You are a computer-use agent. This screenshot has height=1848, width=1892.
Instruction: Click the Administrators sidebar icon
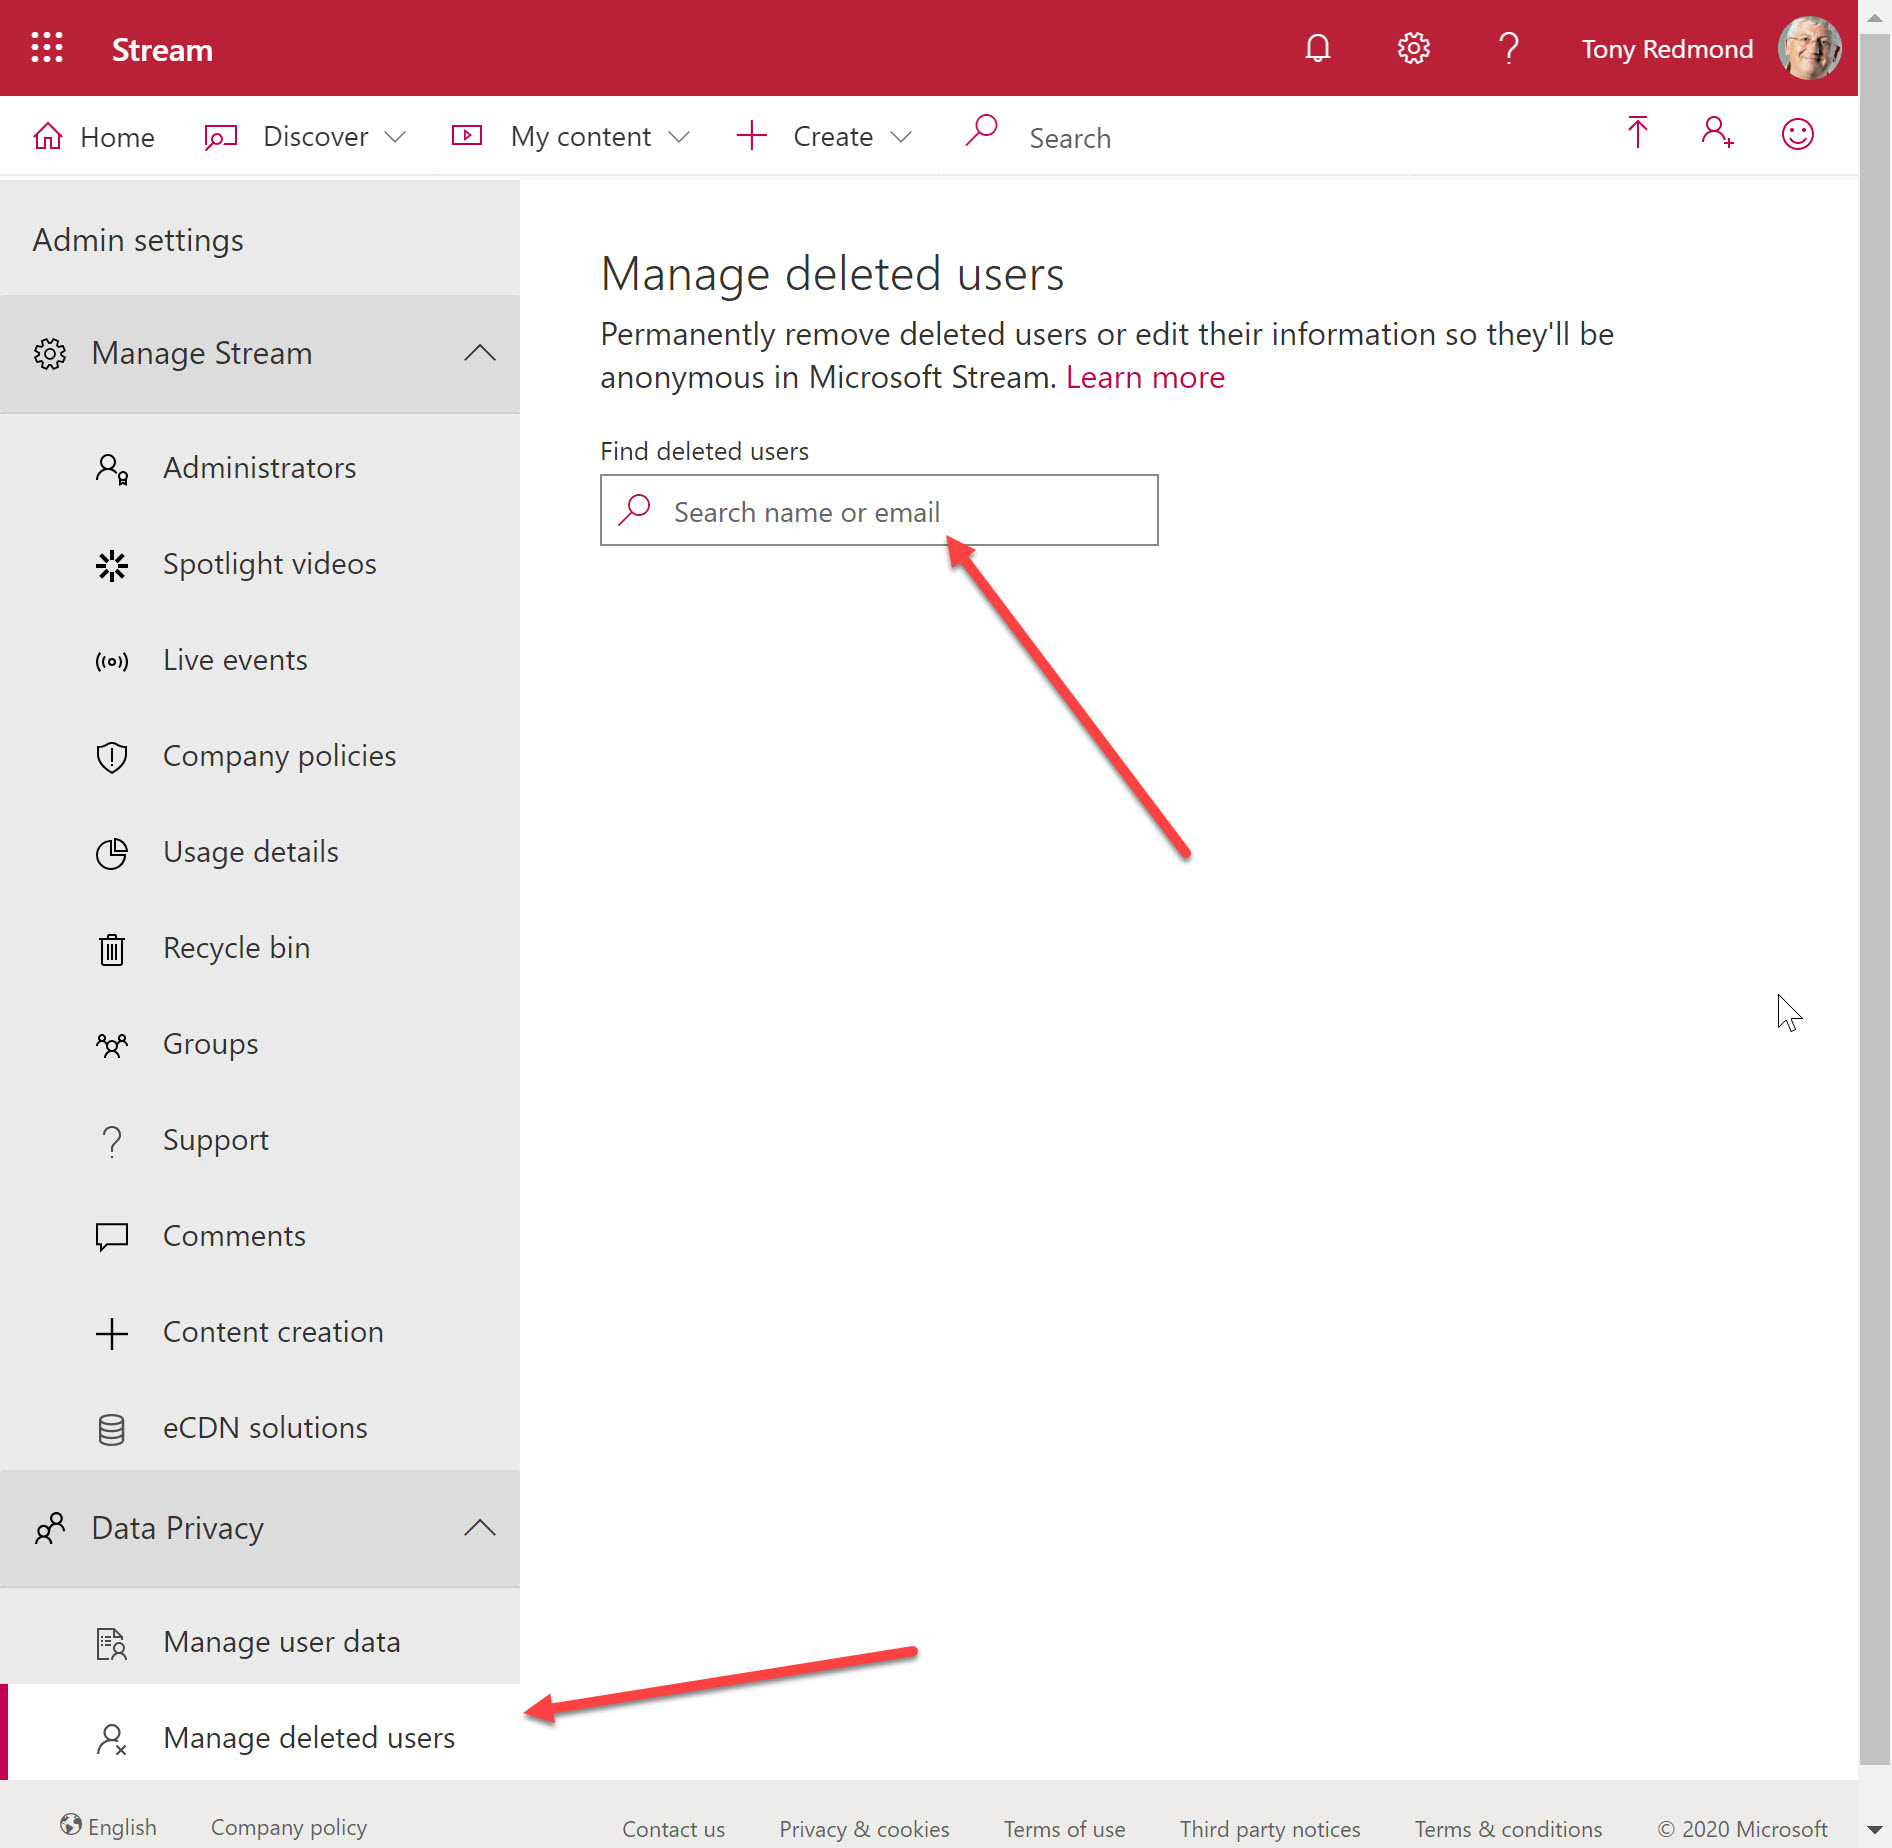click(112, 468)
